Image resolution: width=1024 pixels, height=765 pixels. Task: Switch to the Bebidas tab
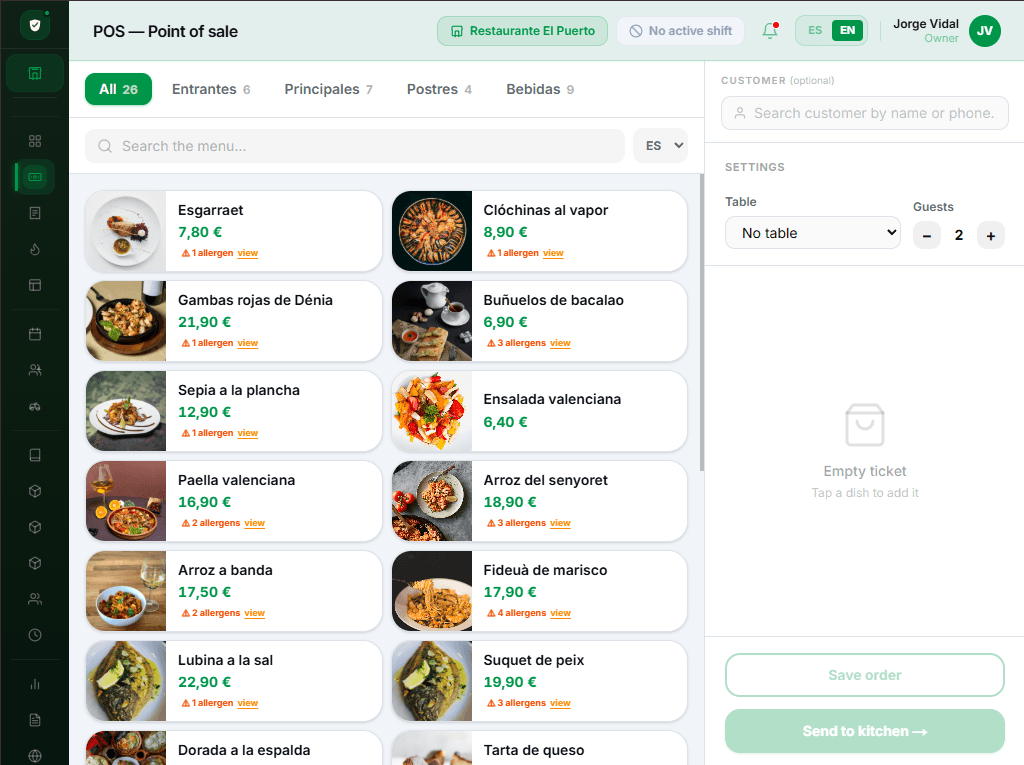540,90
